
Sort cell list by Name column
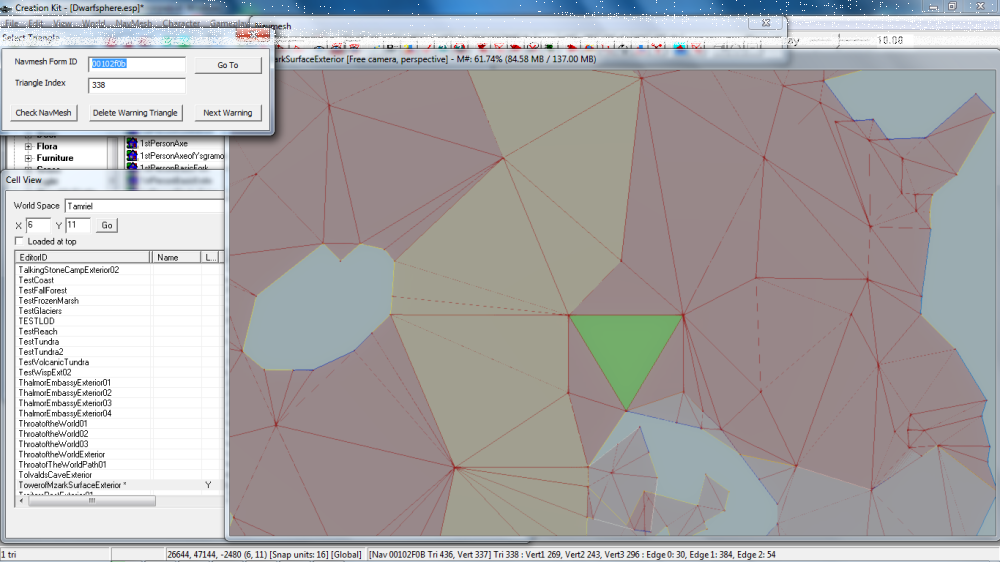(176, 257)
